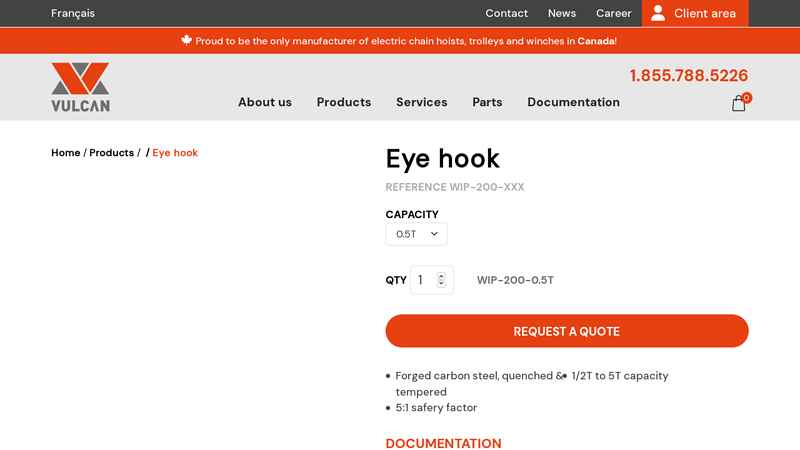
Task: Call phone number 1.855.788.5226
Action: point(689,76)
